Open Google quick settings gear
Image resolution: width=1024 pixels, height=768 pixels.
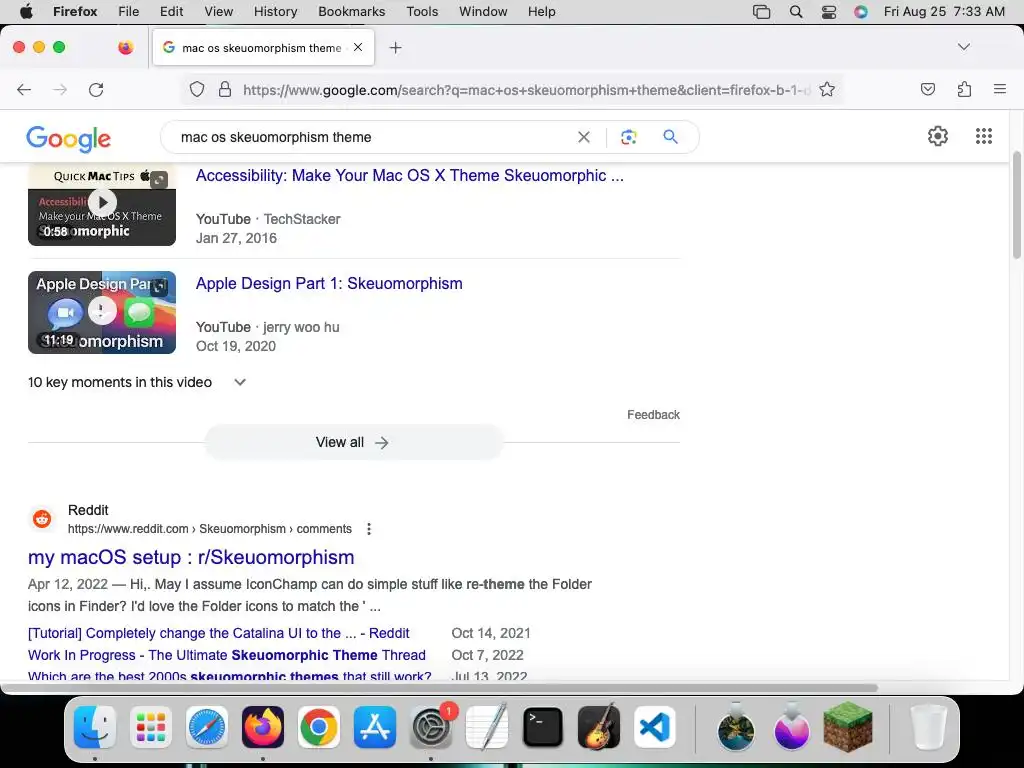[938, 136]
